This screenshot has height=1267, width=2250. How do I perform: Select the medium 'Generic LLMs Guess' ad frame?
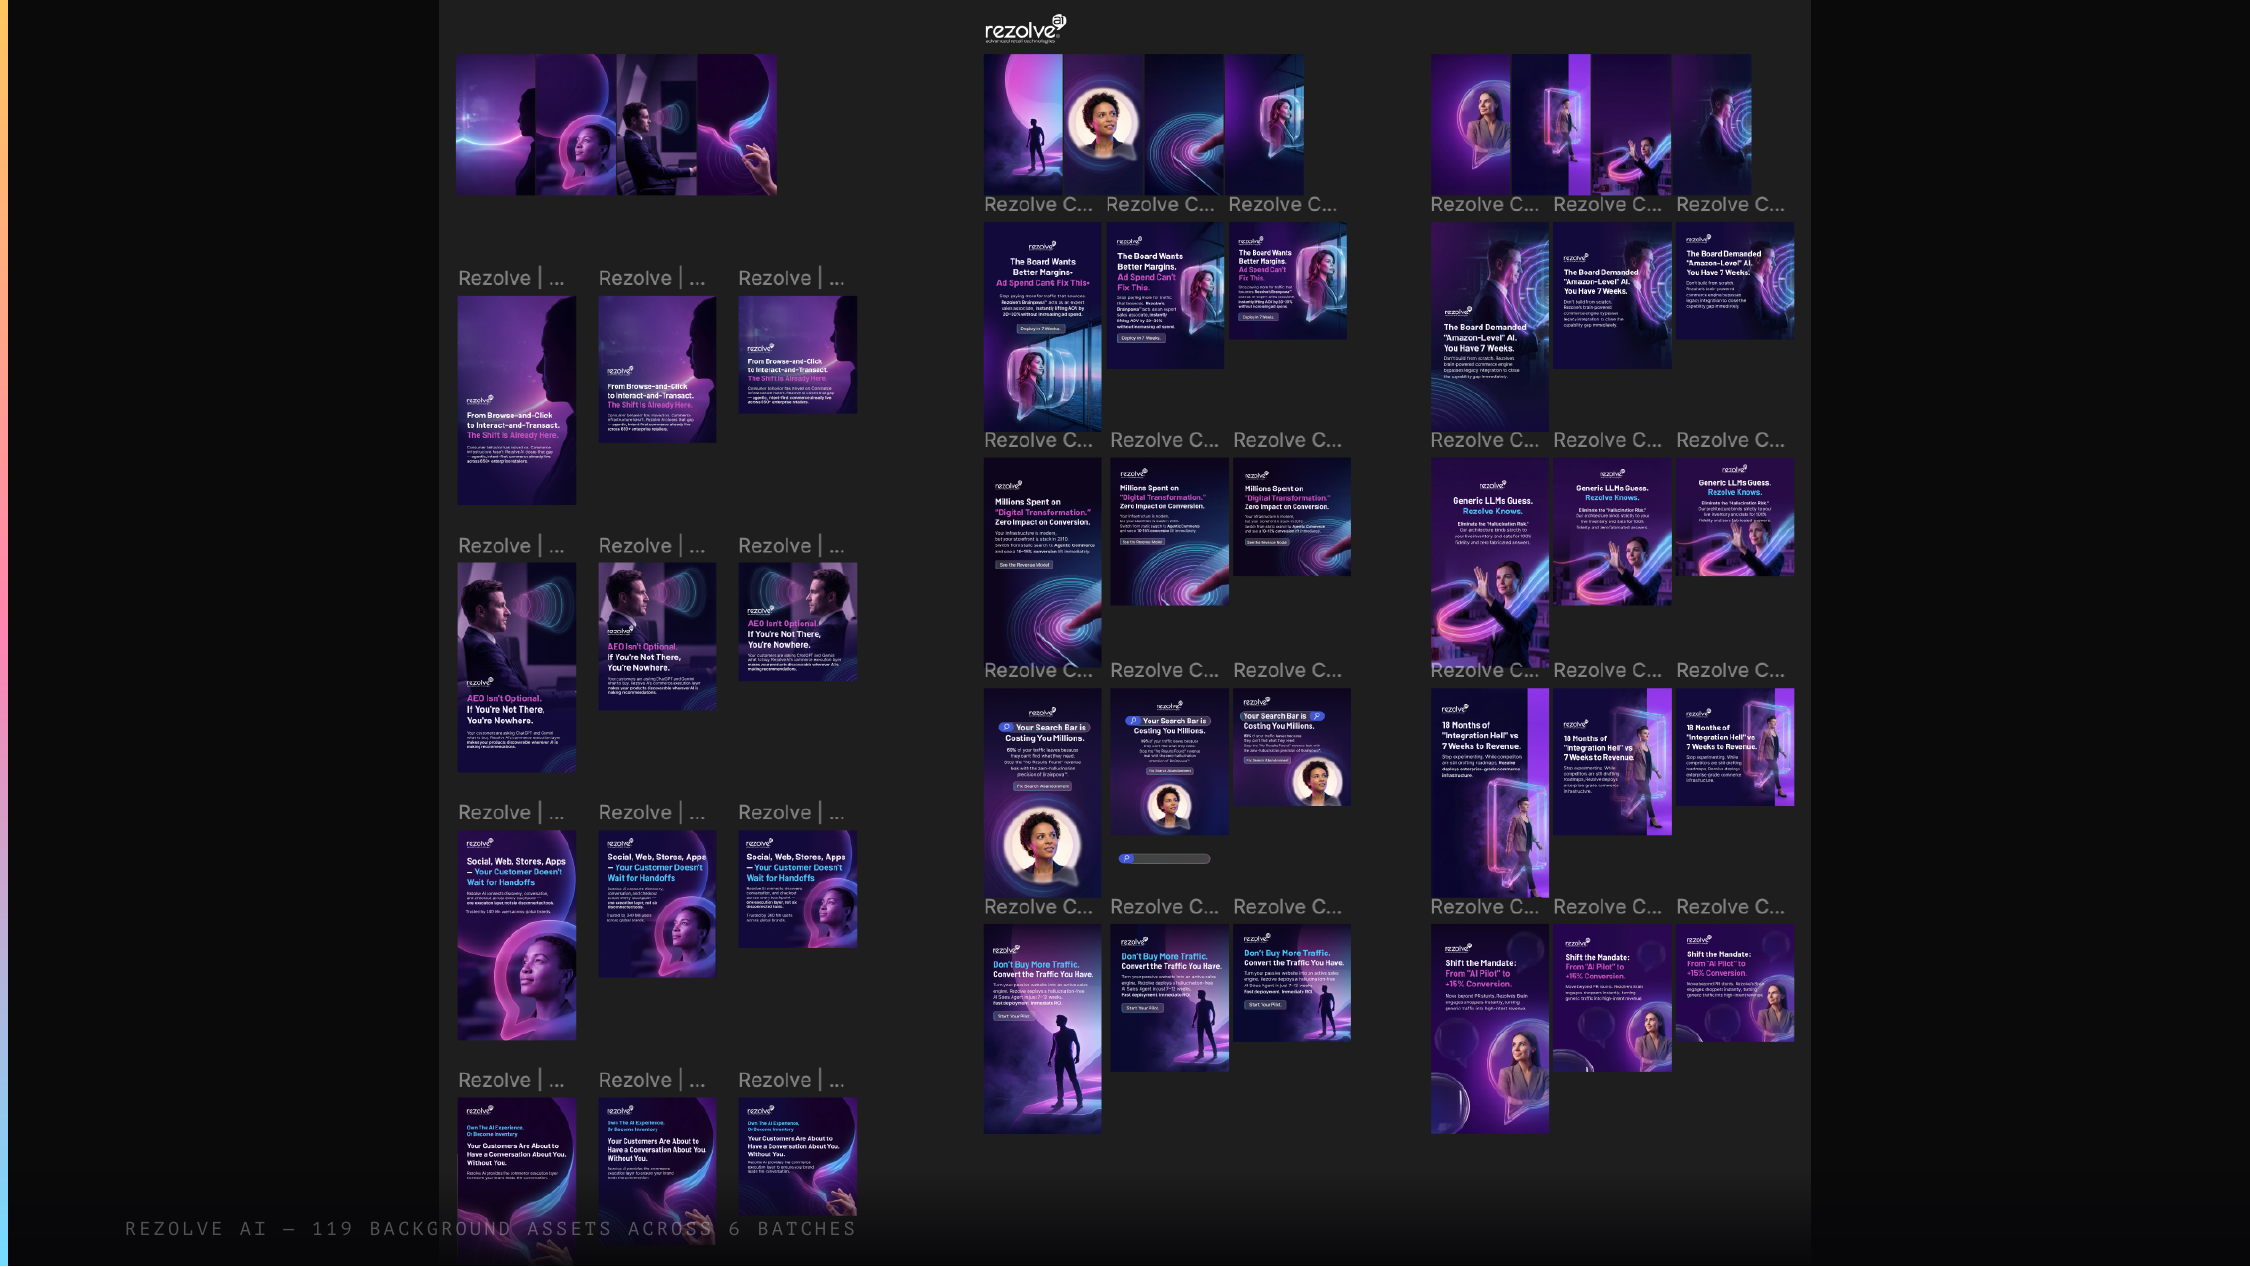(1612, 531)
